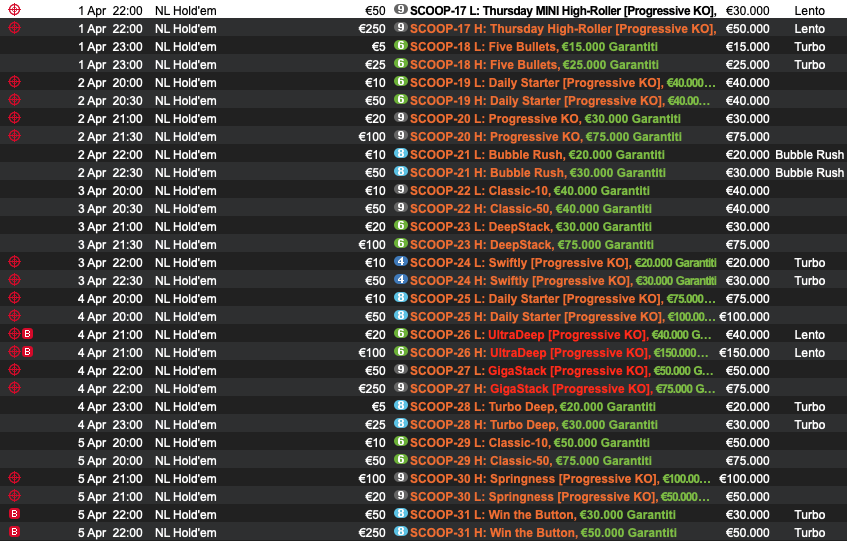The image size is (847, 541).
Task: Click the €5 buy-in on SCOOP-28 L row
Action: tap(378, 407)
